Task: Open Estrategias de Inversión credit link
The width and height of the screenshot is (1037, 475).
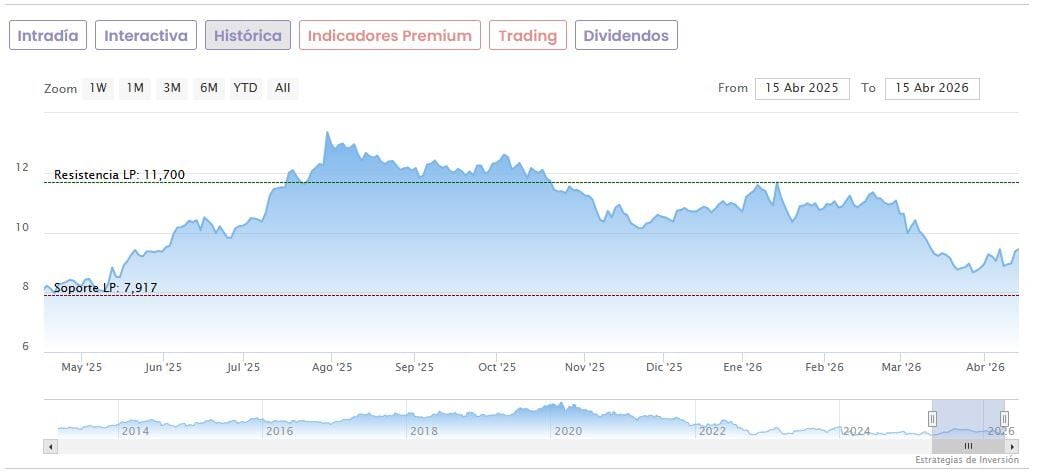Action: [966, 460]
